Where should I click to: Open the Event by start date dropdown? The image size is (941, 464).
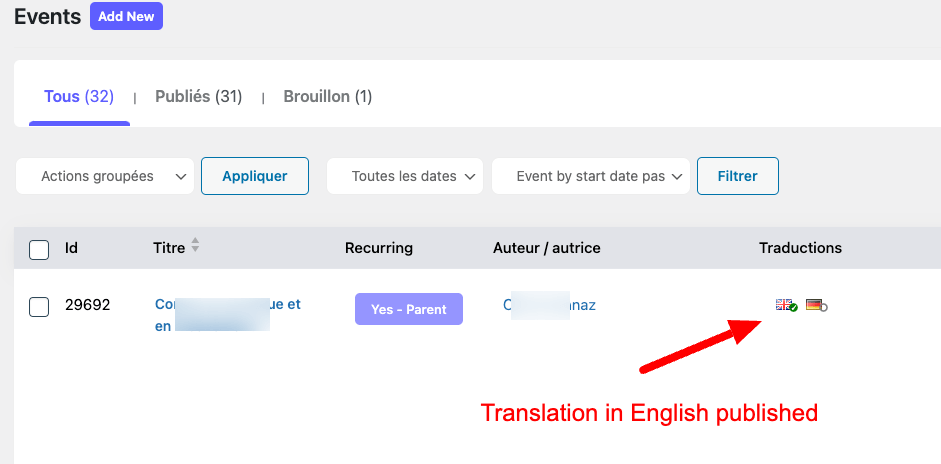tap(591, 176)
